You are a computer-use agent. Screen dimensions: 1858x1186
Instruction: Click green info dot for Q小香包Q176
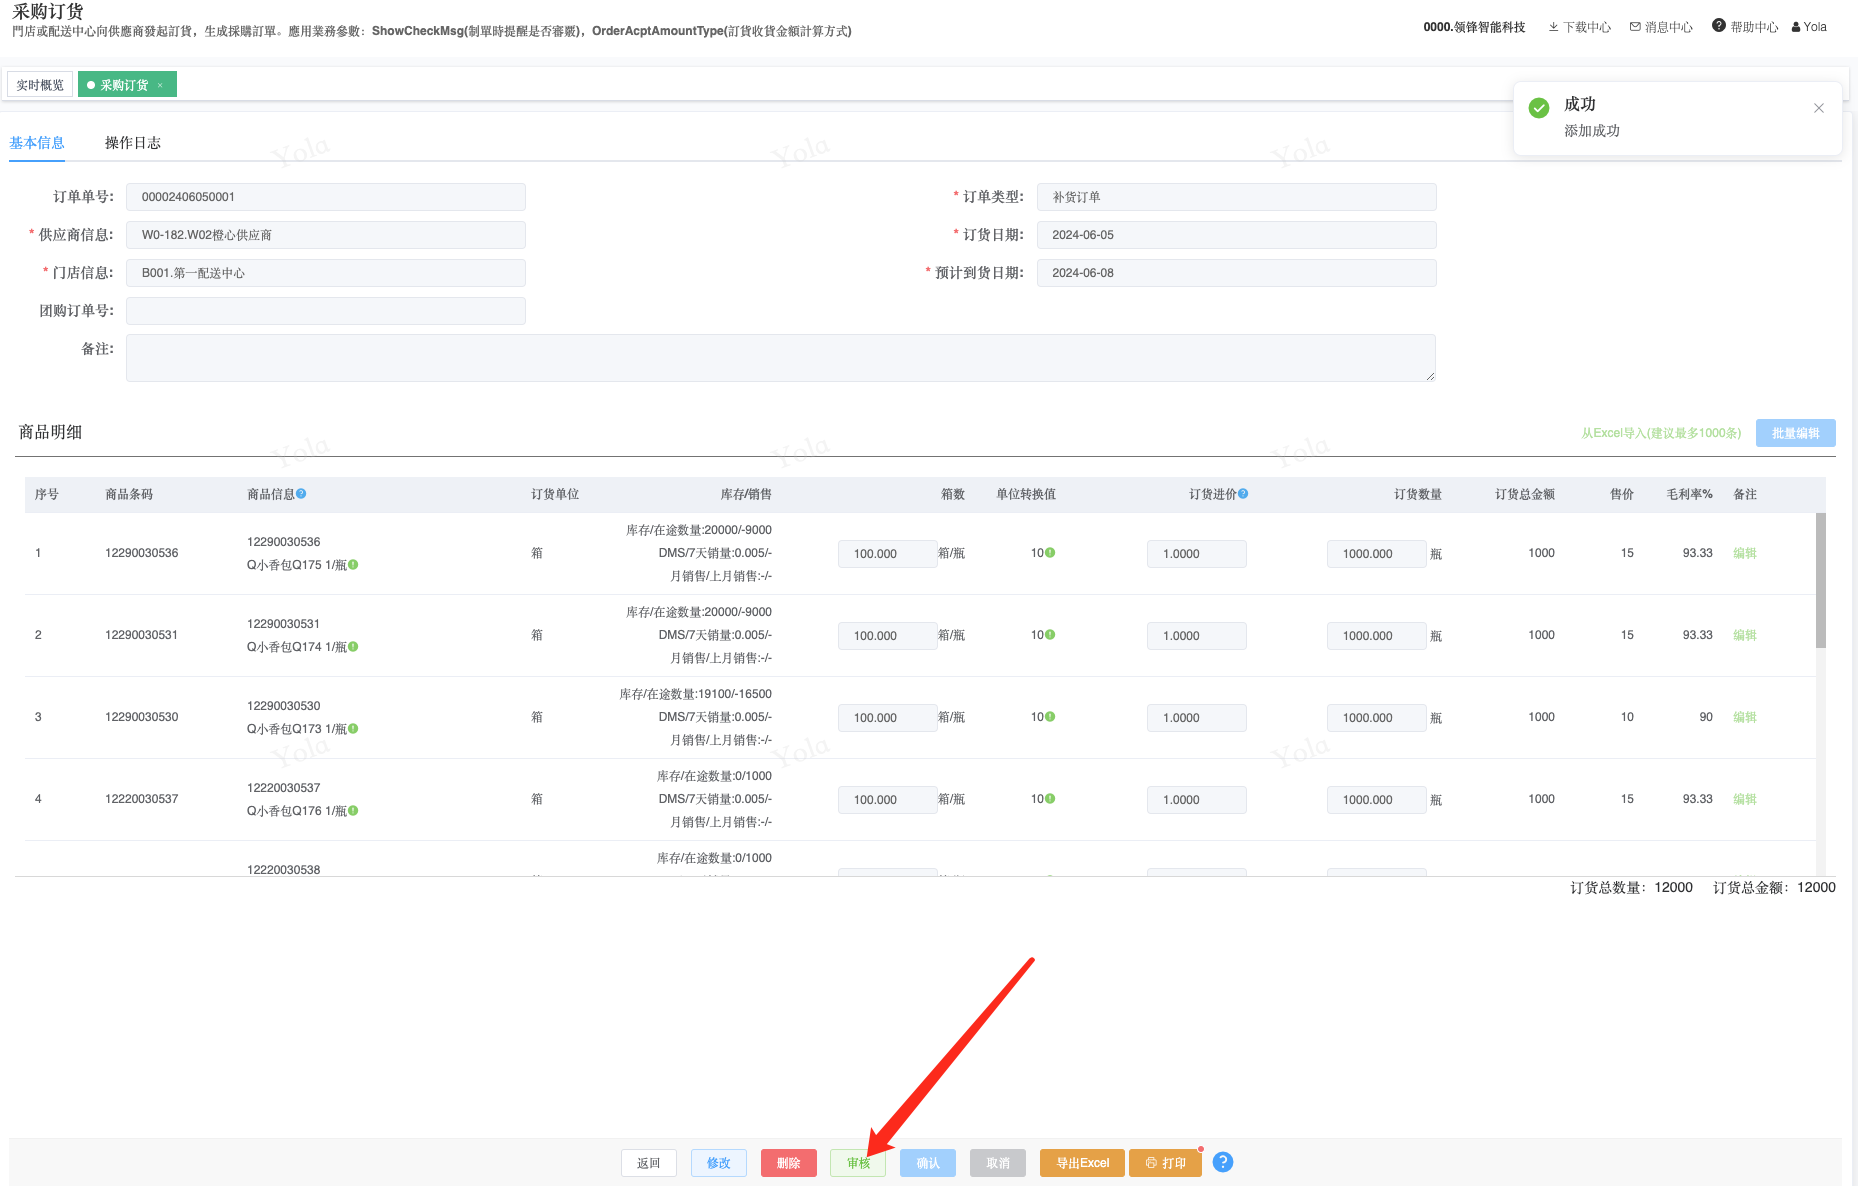point(353,811)
